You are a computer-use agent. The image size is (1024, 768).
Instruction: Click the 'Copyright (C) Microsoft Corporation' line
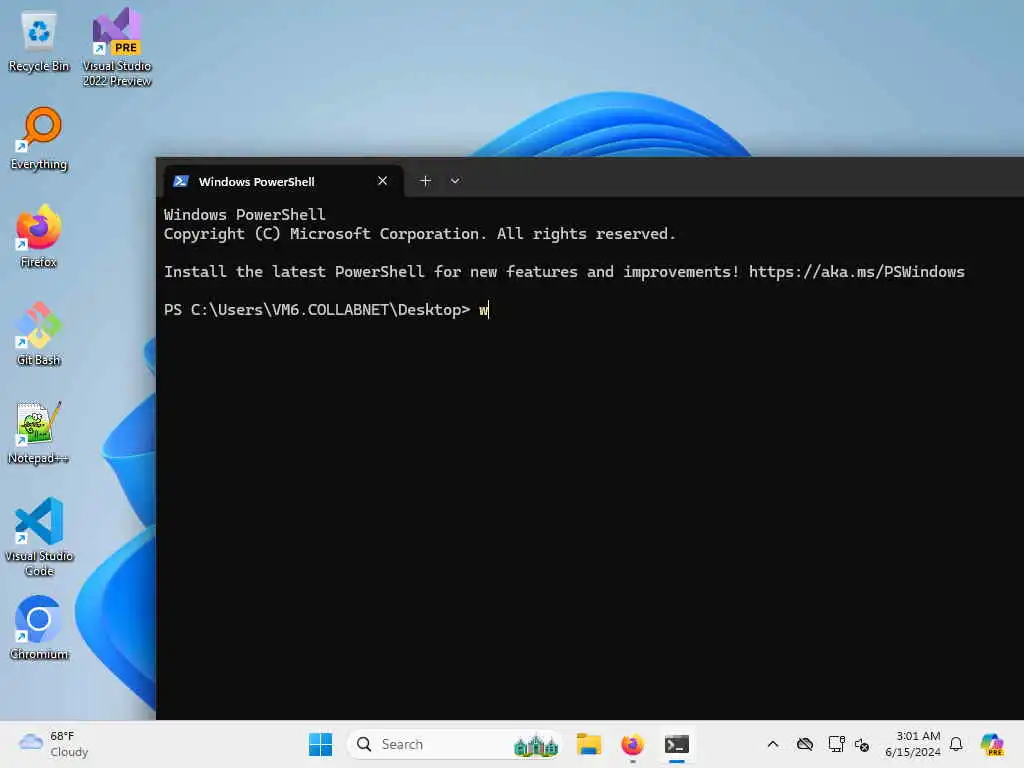point(419,234)
